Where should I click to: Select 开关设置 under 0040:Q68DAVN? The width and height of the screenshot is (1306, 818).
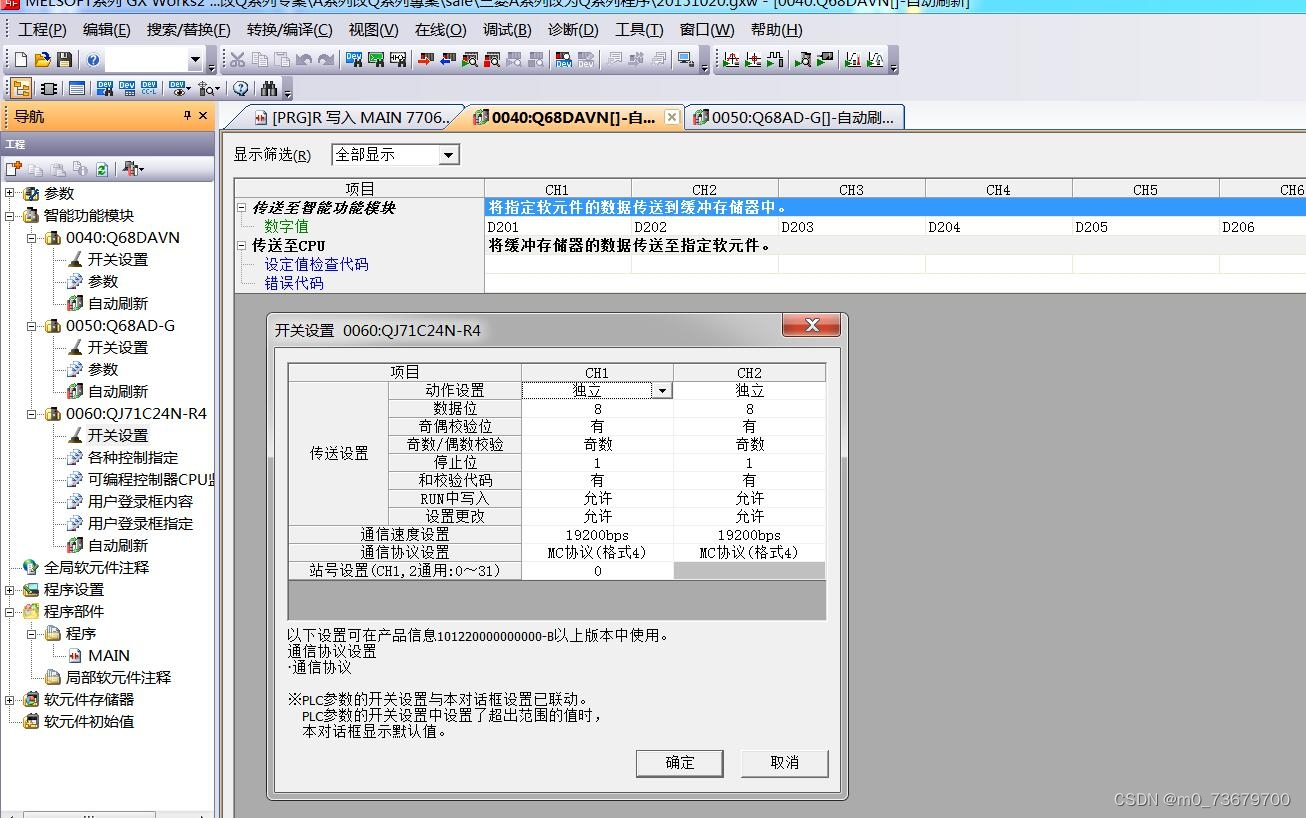pos(117,259)
